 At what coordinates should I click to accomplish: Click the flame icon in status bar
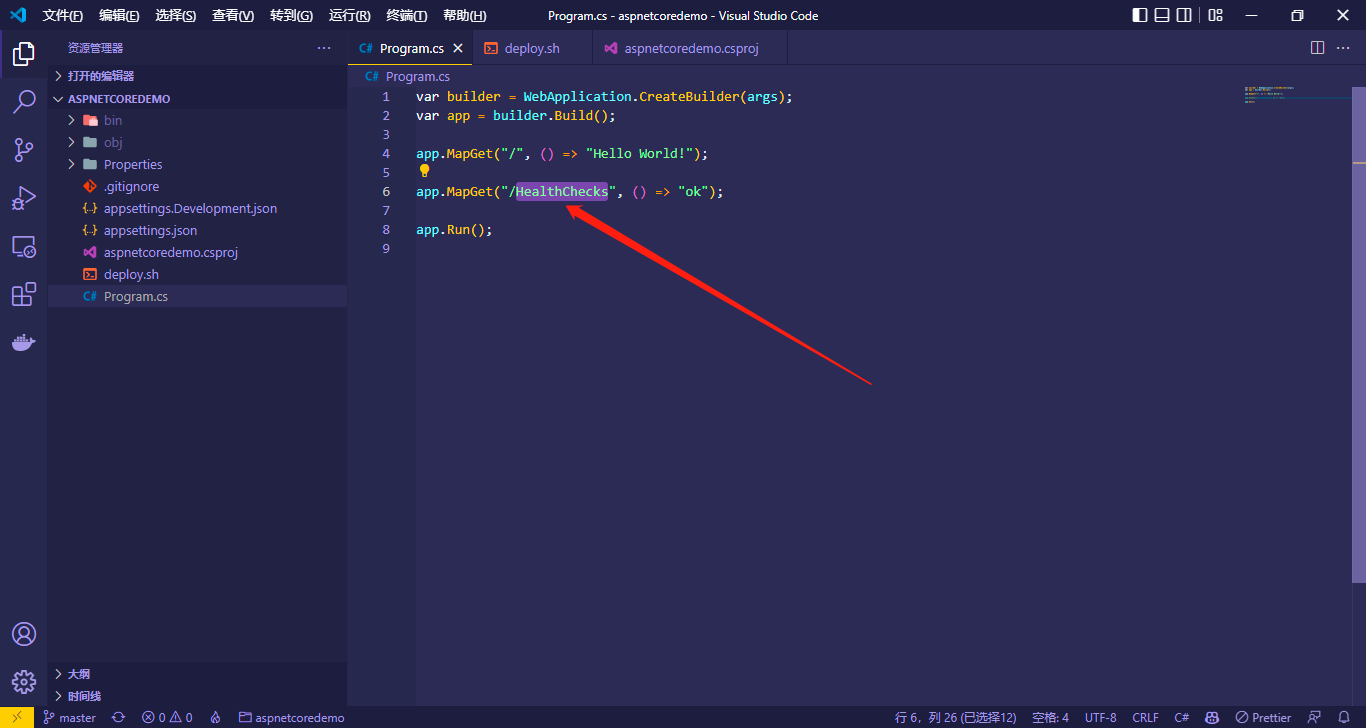(215, 717)
